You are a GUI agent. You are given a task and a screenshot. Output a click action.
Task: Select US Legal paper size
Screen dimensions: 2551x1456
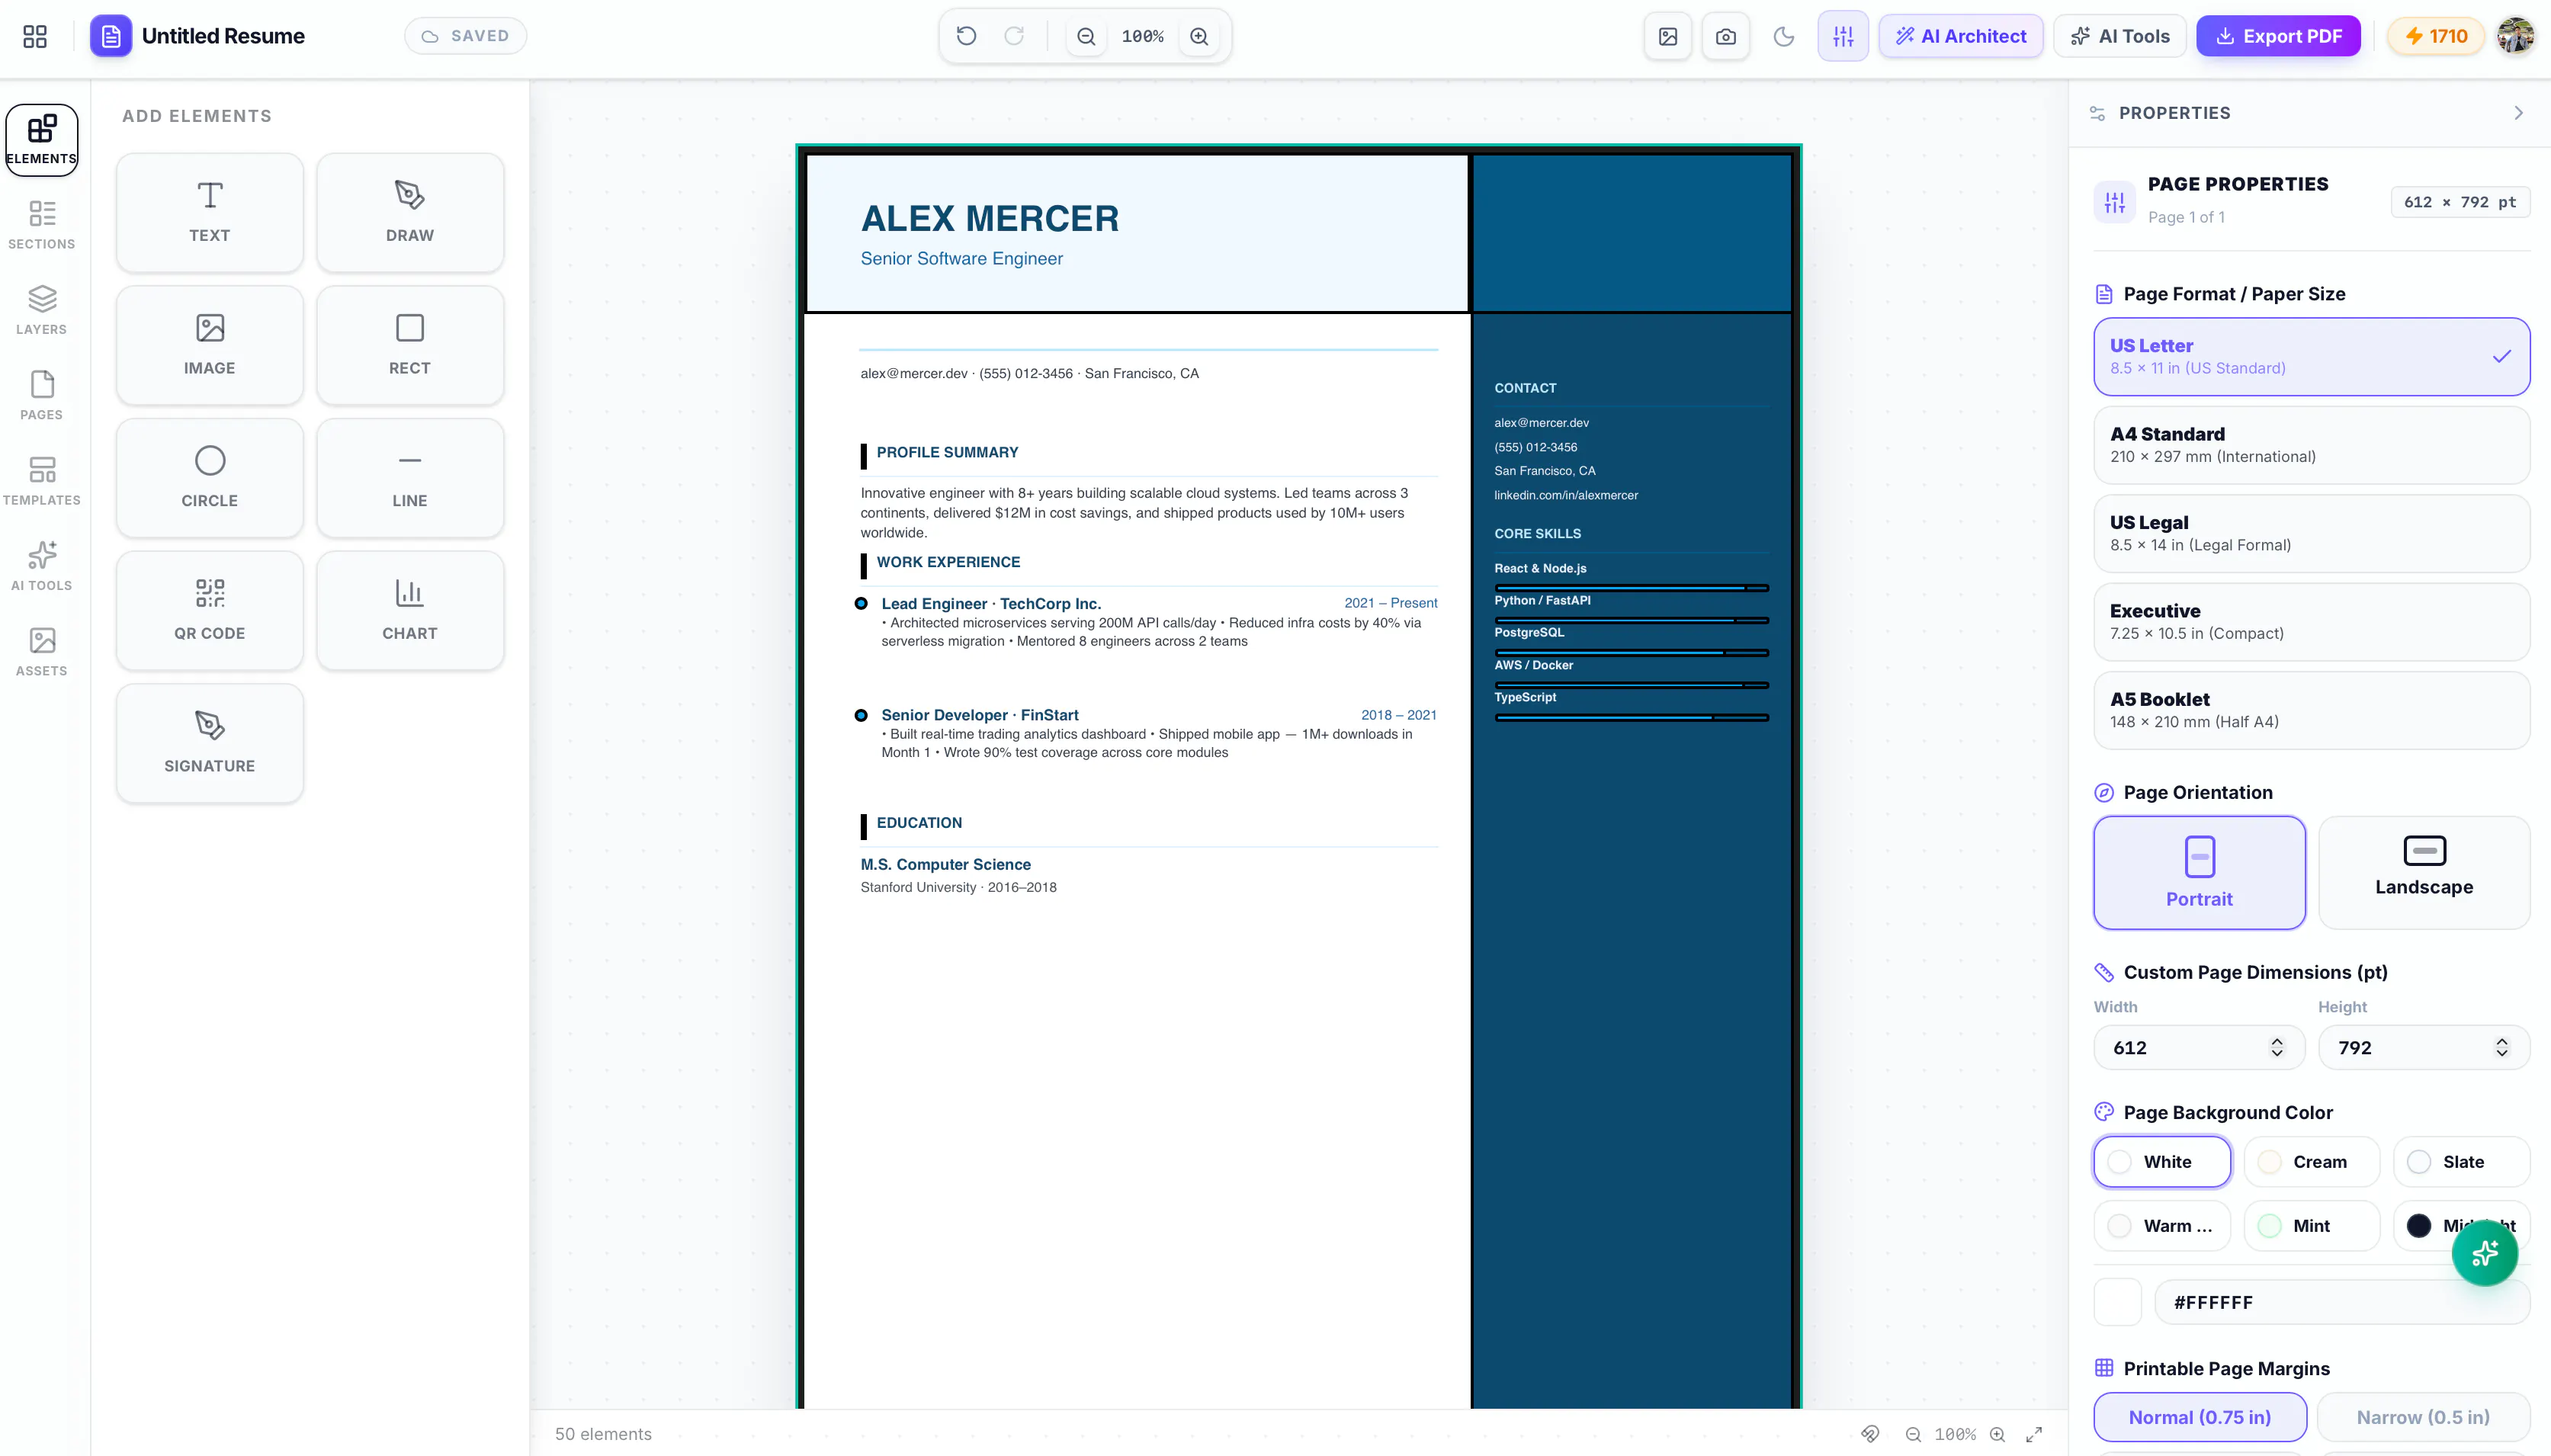pyautogui.click(x=2311, y=533)
